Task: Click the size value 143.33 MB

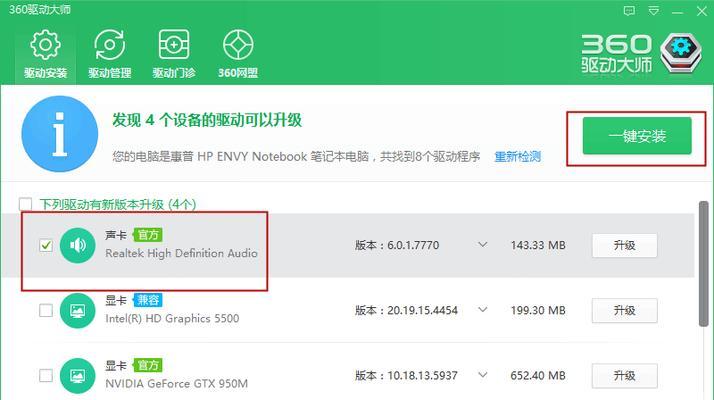Action: [538, 246]
